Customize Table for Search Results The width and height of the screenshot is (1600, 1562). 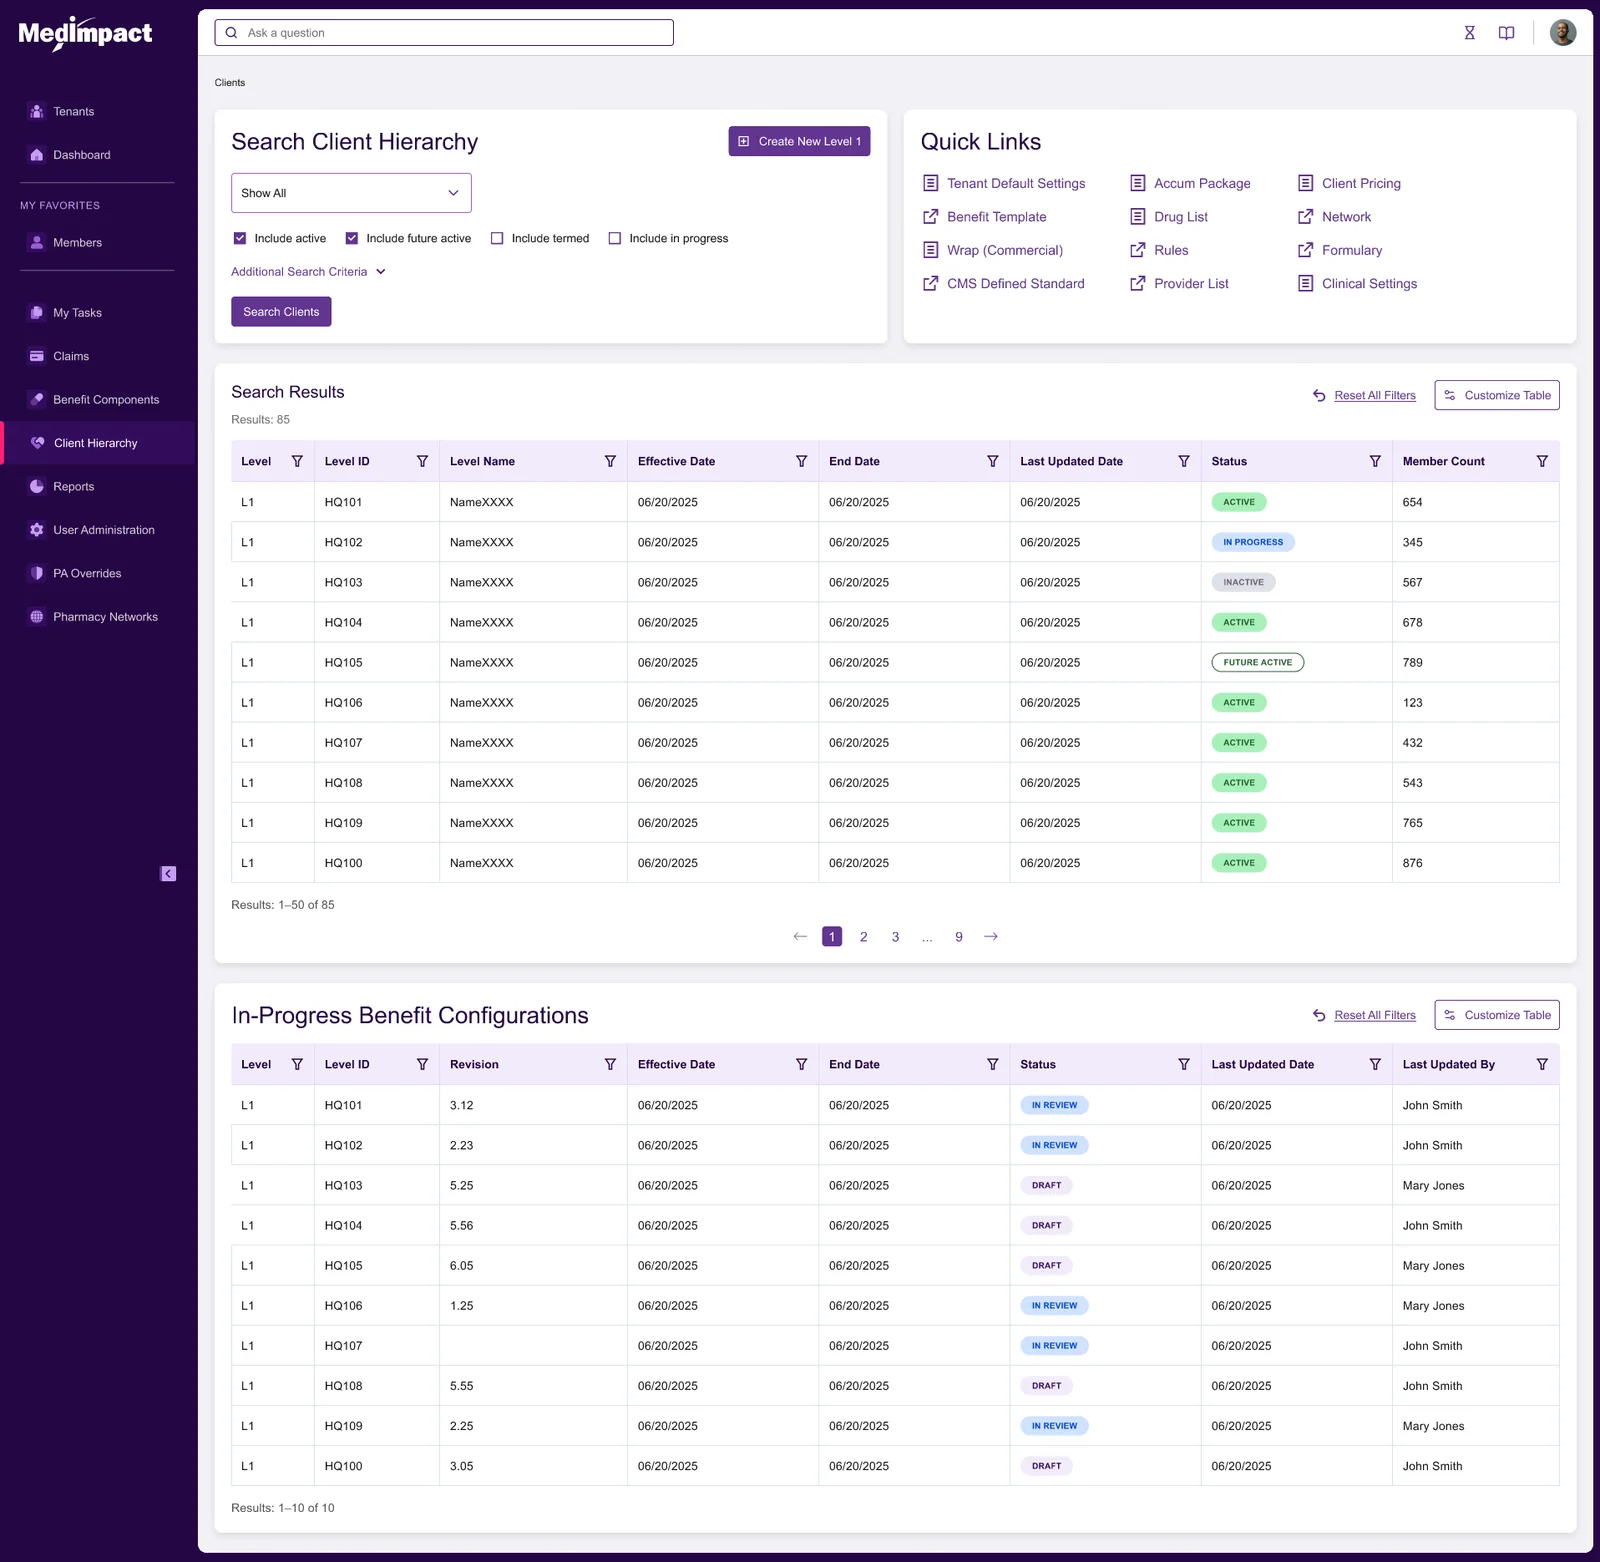tap(1497, 396)
